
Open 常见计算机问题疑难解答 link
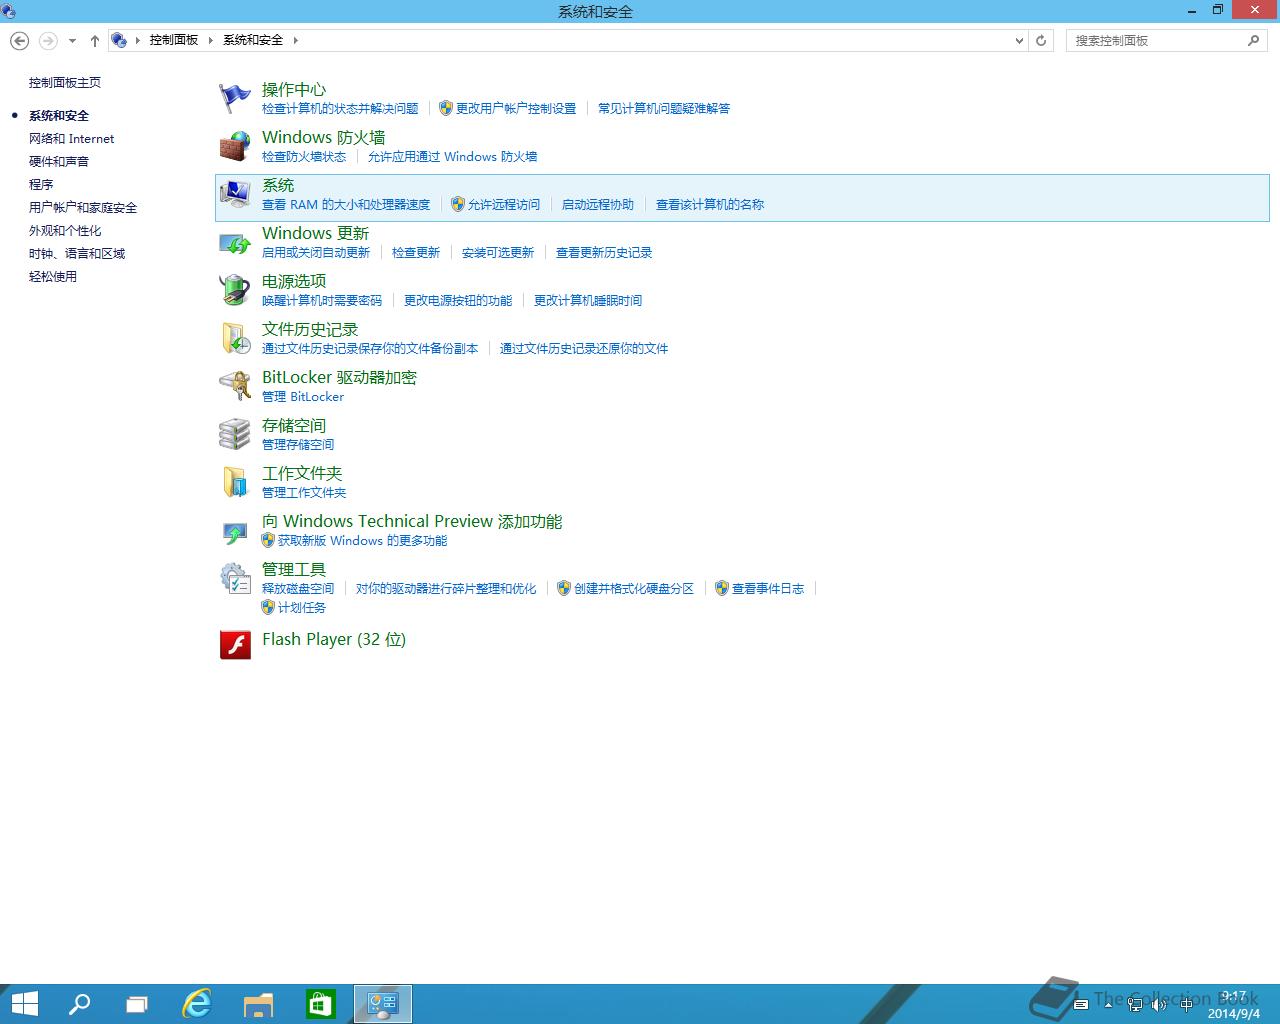pyautogui.click(x=664, y=108)
